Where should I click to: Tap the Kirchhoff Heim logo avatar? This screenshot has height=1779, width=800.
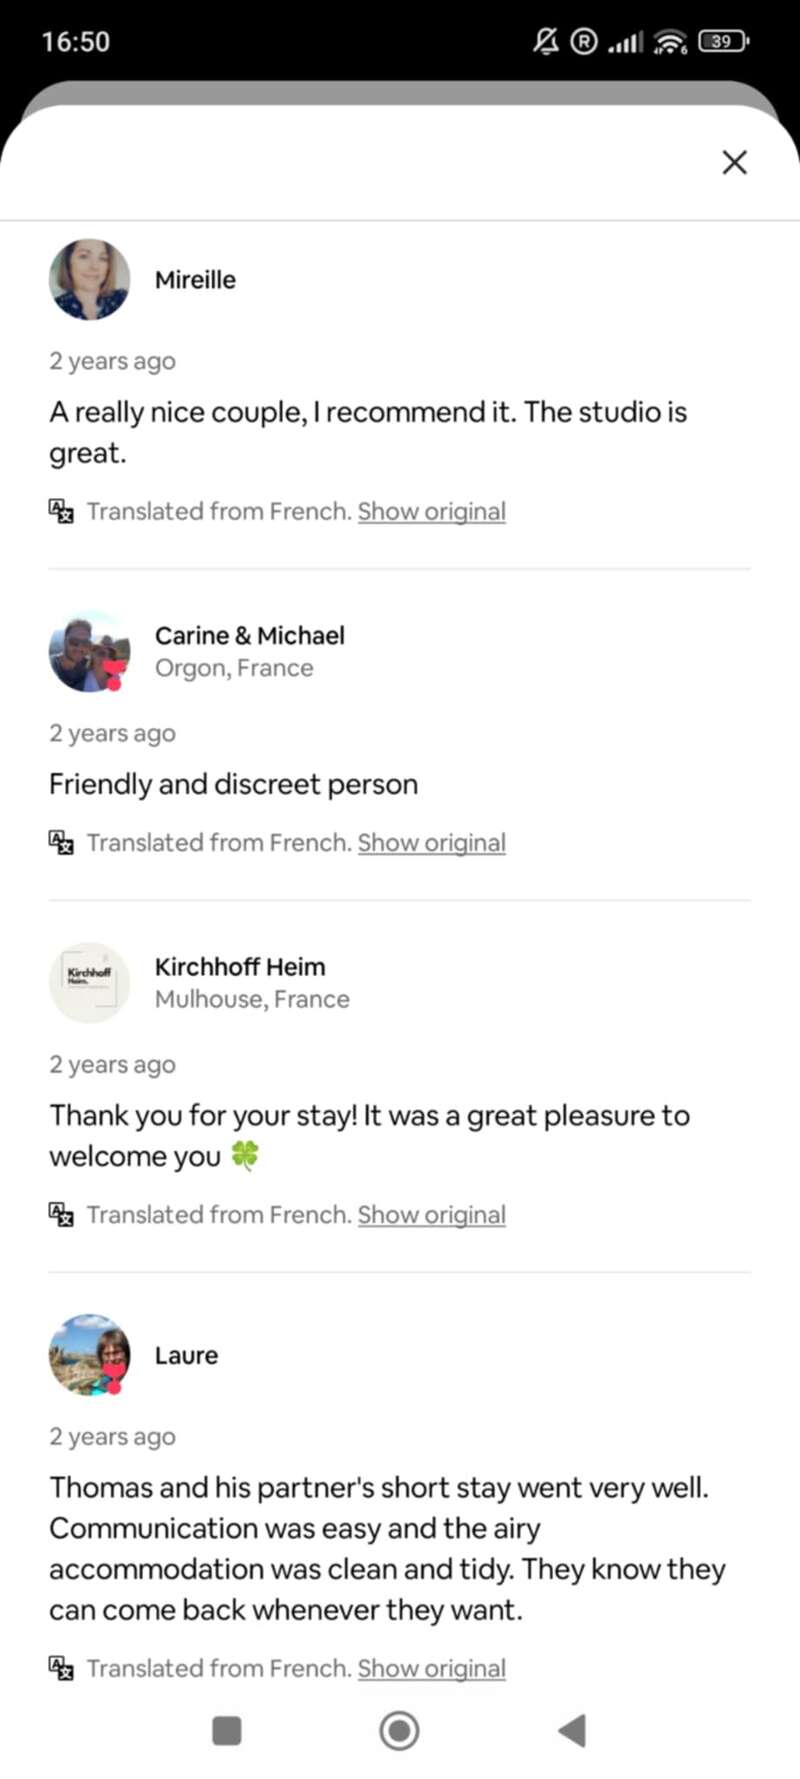click(x=89, y=982)
